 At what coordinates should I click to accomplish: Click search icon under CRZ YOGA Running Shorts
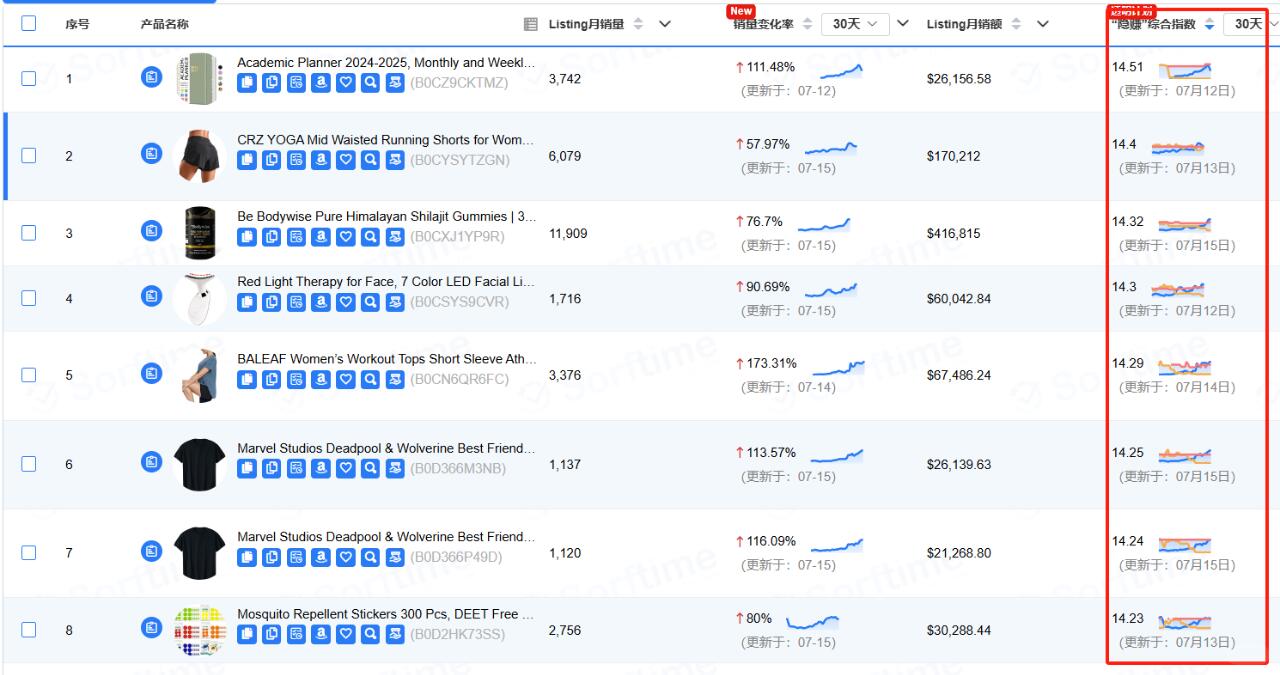click(370, 160)
